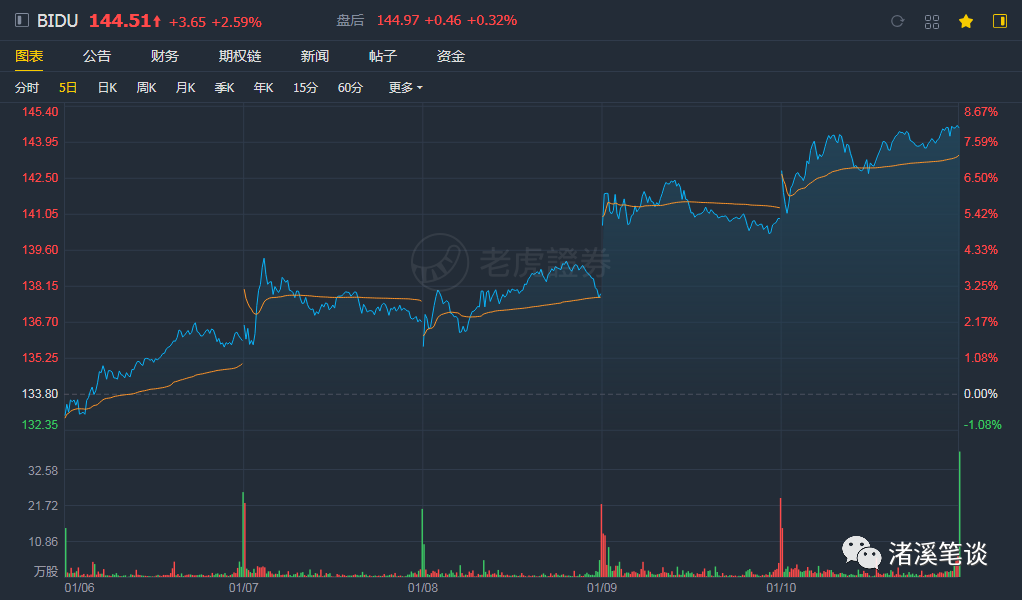Click the red volume spike at 01/07
Screen dimensions: 1022x600
pos(244,539)
